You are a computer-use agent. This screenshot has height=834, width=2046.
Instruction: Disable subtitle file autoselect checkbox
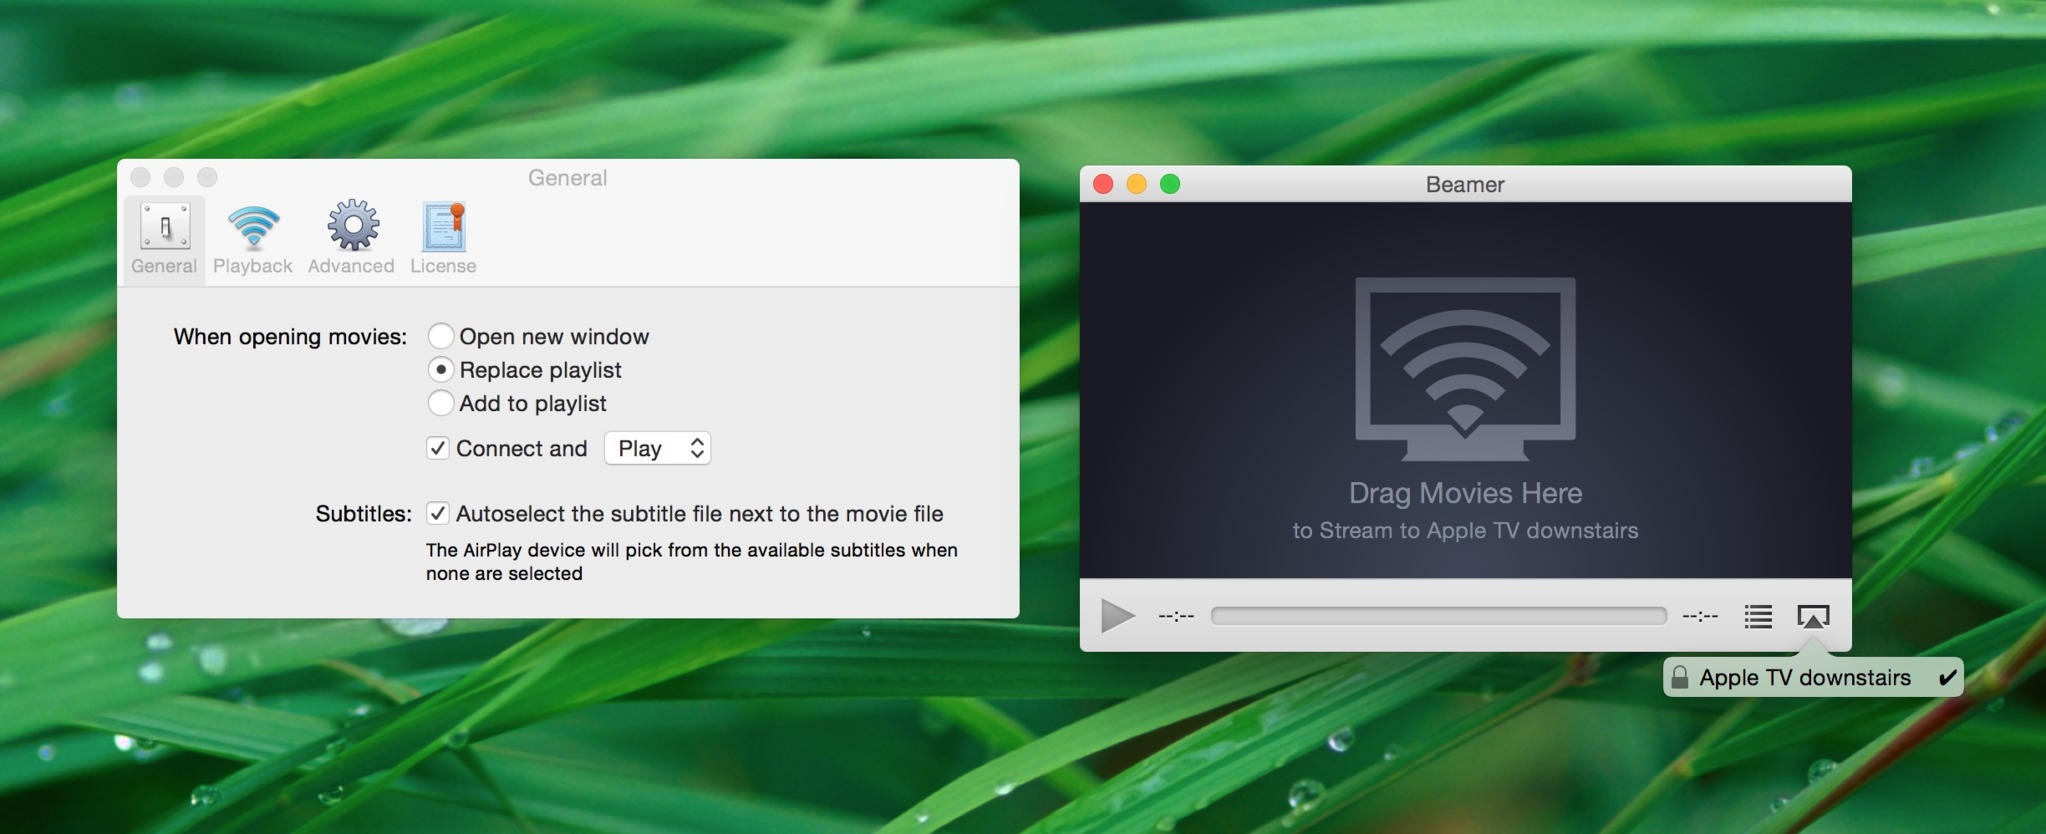[438, 513]
